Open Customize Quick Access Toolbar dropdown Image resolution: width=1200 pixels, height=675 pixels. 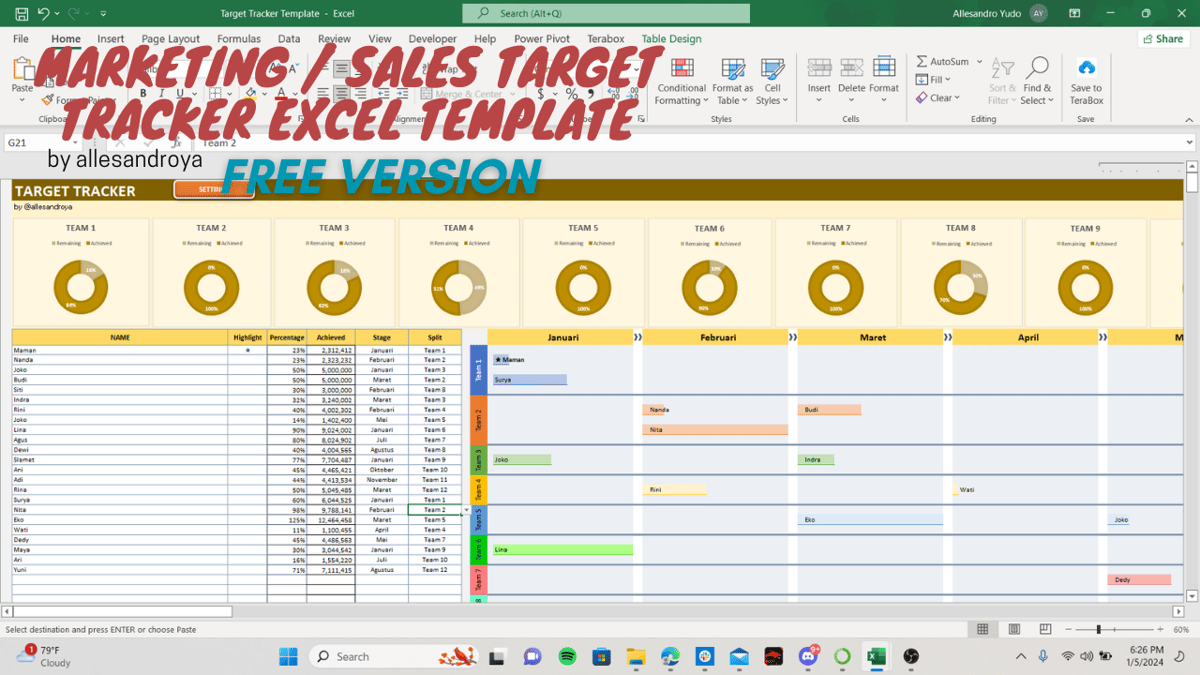tap(101, 14)
